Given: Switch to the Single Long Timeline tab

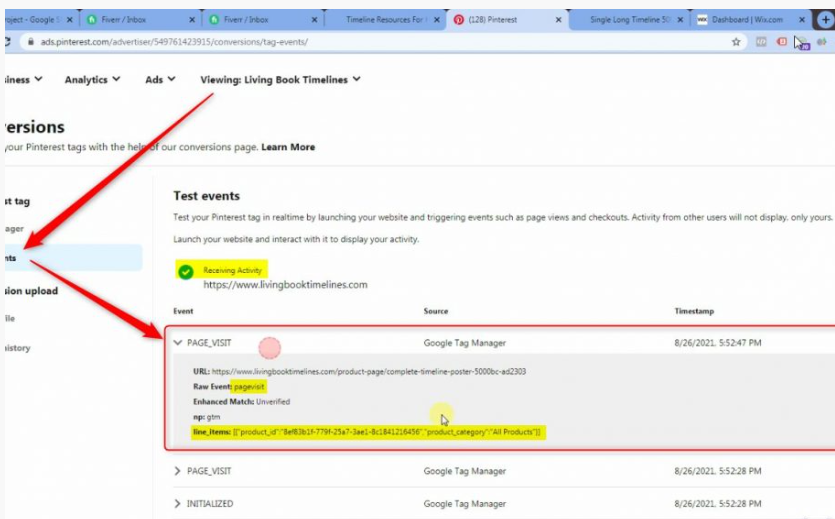Looking at the screenshot, I should click(x=629, y=20).
